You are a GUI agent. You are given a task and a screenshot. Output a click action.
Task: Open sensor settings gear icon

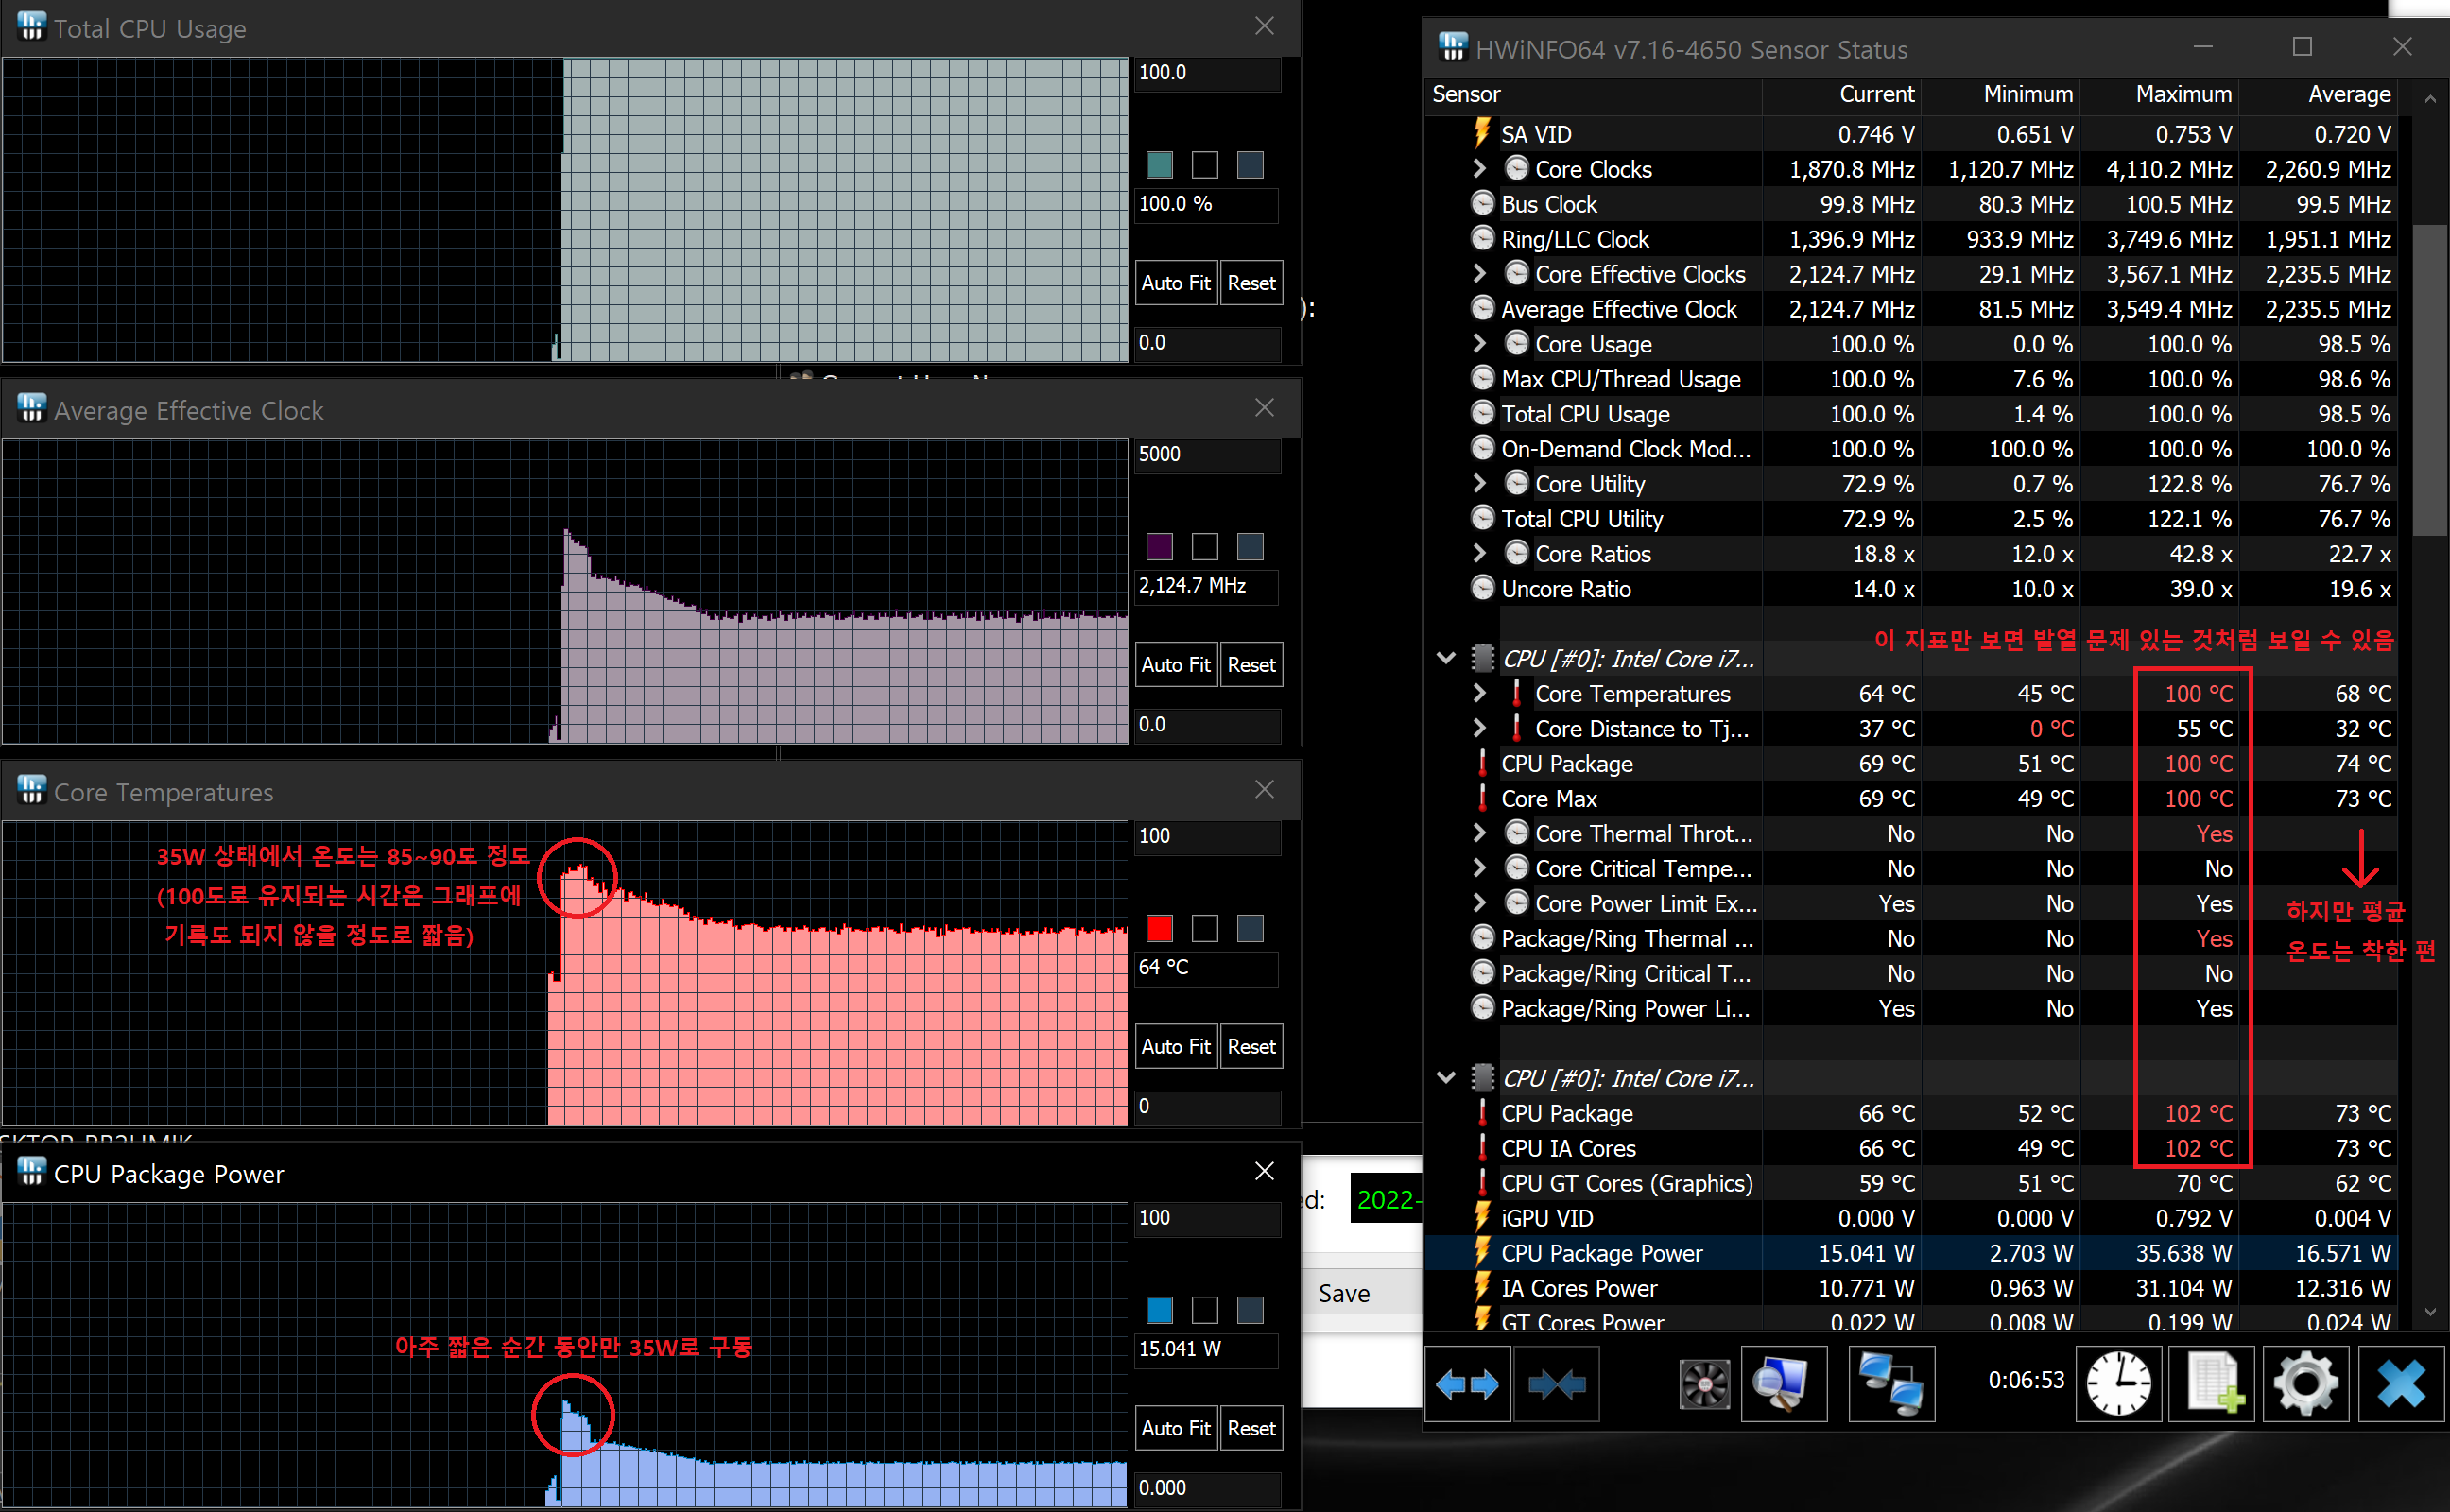pyautogui.click(x=2304, y=1385)
